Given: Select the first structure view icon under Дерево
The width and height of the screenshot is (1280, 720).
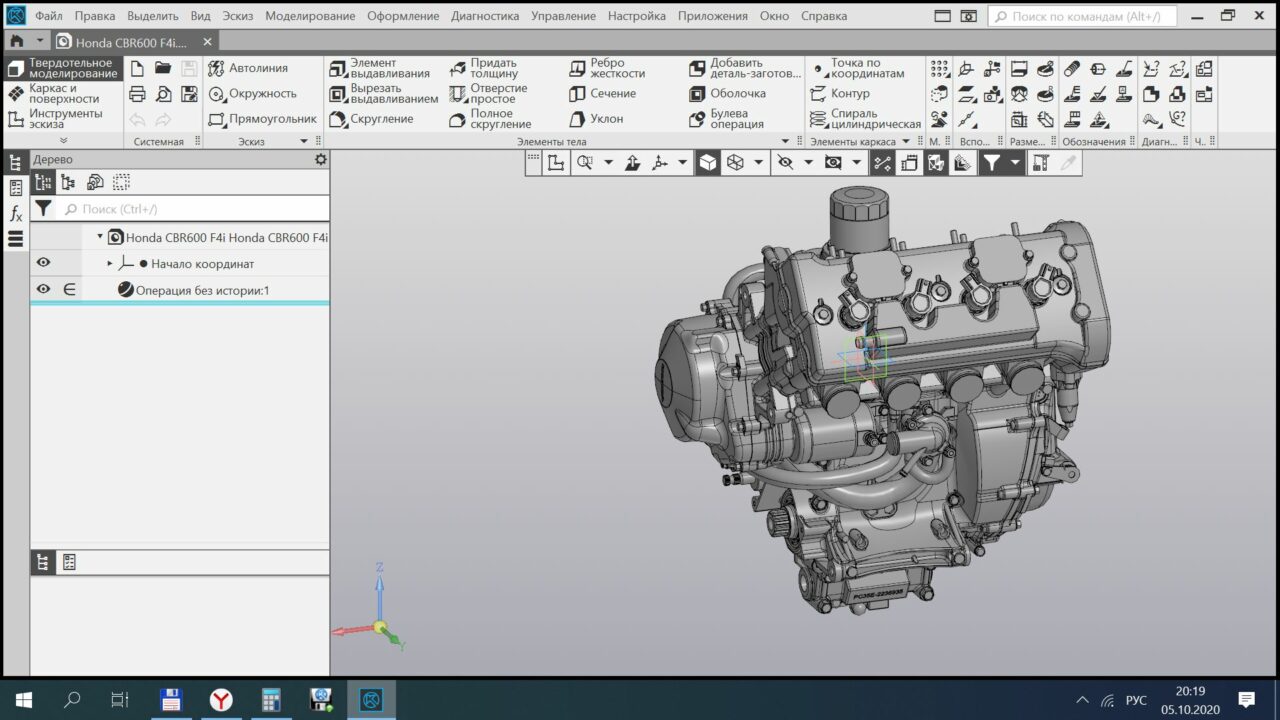Looking at the screenshot, I should 43,182.
